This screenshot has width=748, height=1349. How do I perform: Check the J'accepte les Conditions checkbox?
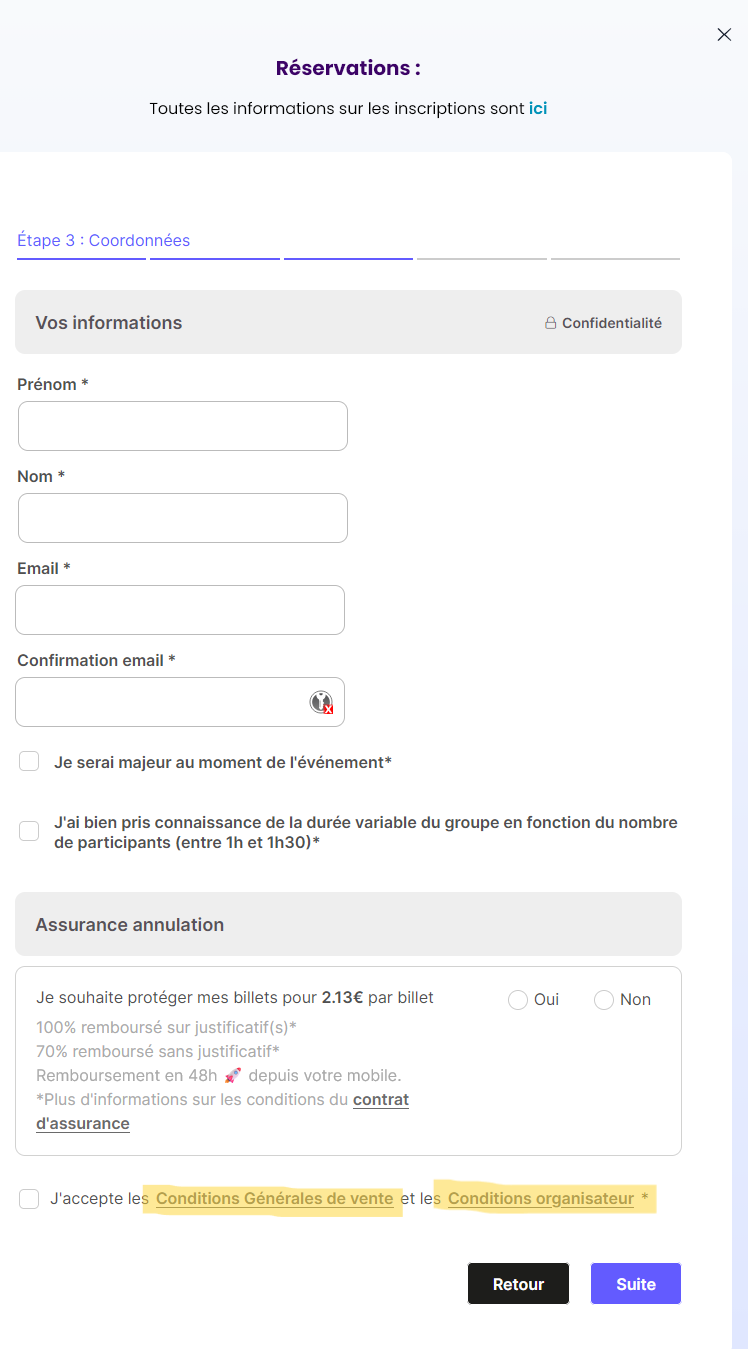[29, 1198]
